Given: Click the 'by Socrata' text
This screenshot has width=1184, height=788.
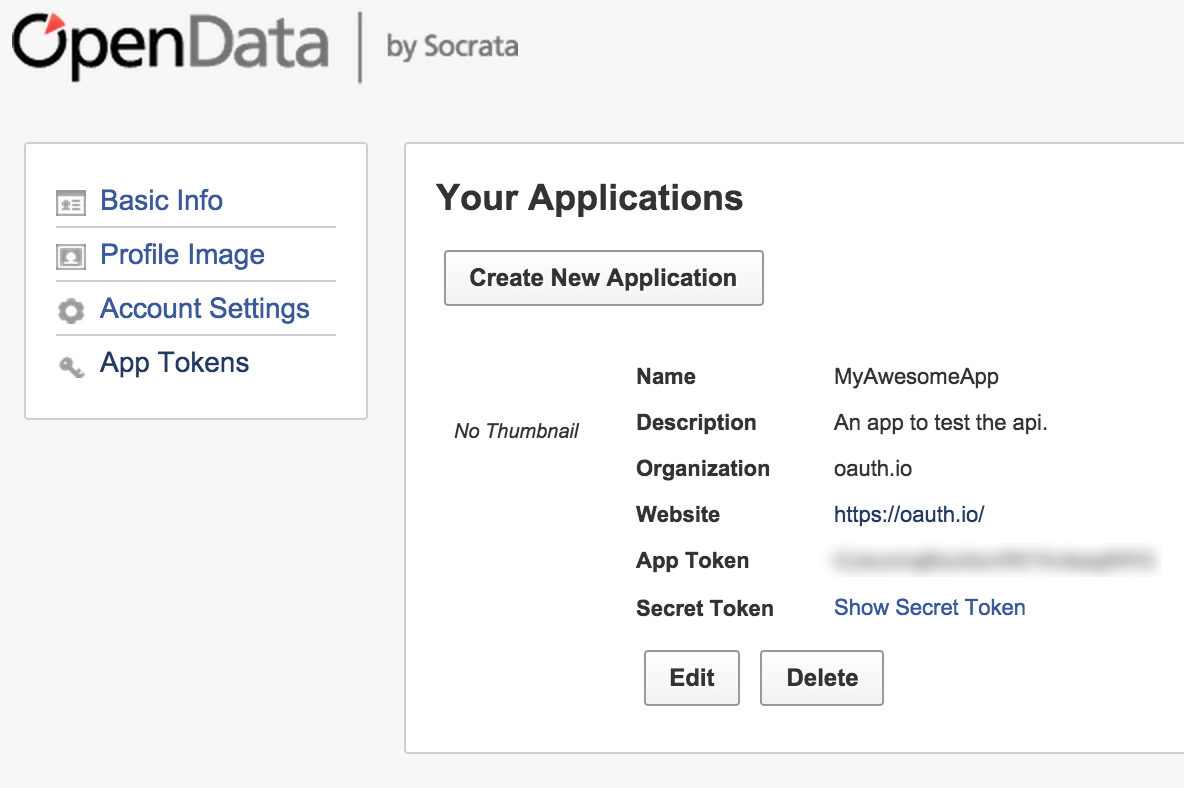Looking at the screenshot, I should (452, 47).
